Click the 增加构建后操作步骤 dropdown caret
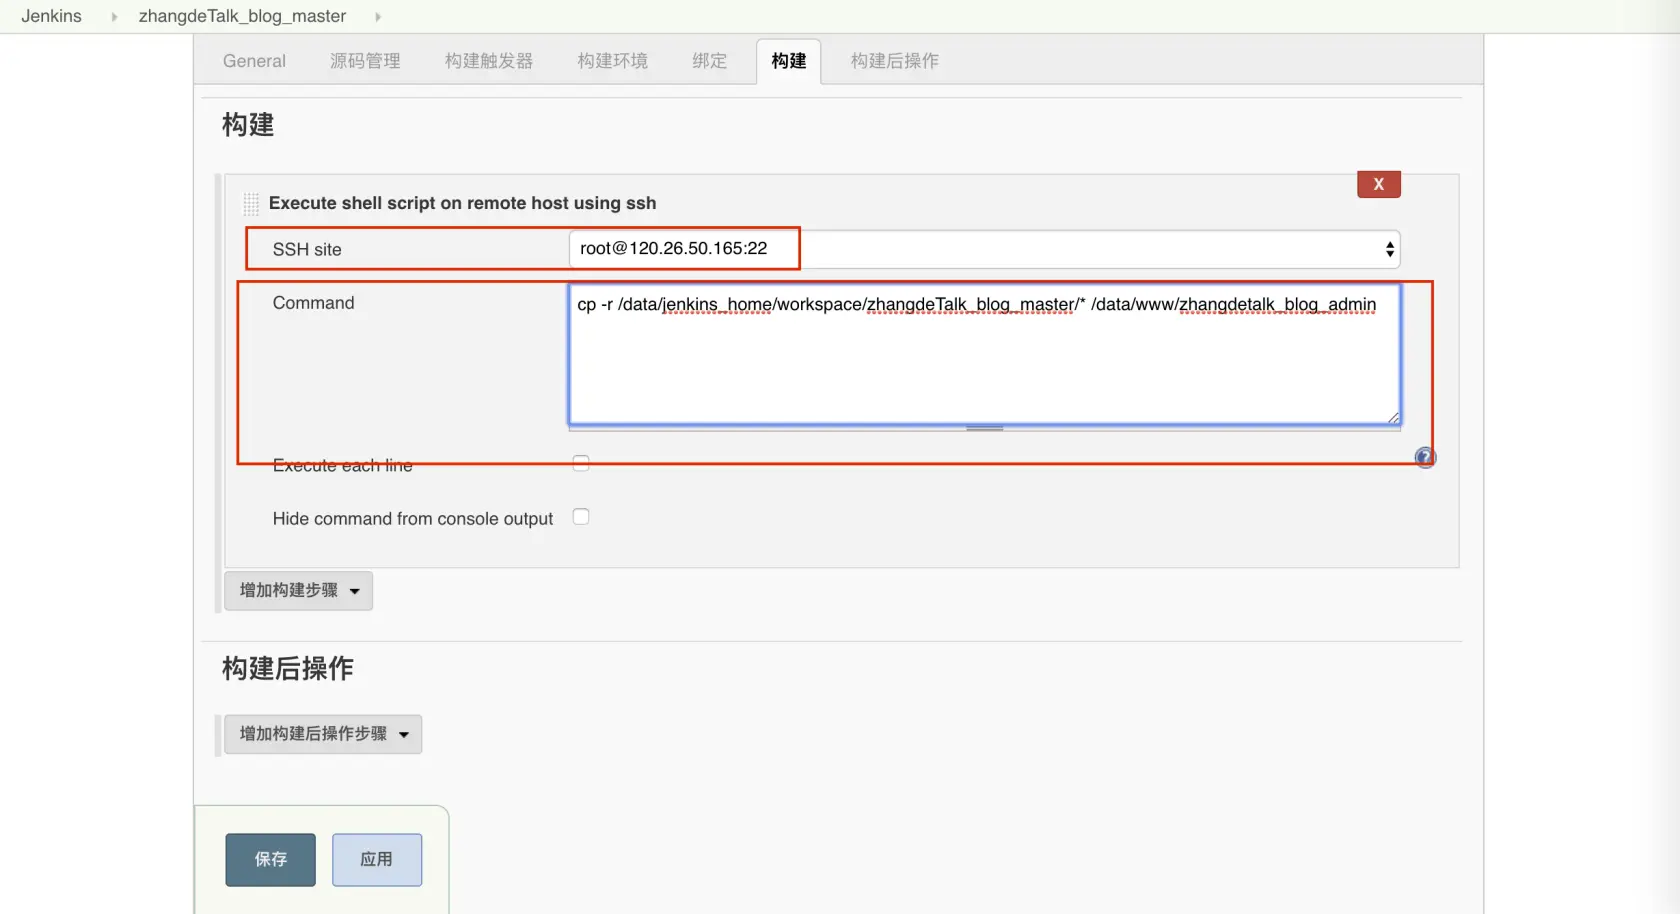This screenshot has height=914, width=1680. pyautogui.click(x=405, y=734)
